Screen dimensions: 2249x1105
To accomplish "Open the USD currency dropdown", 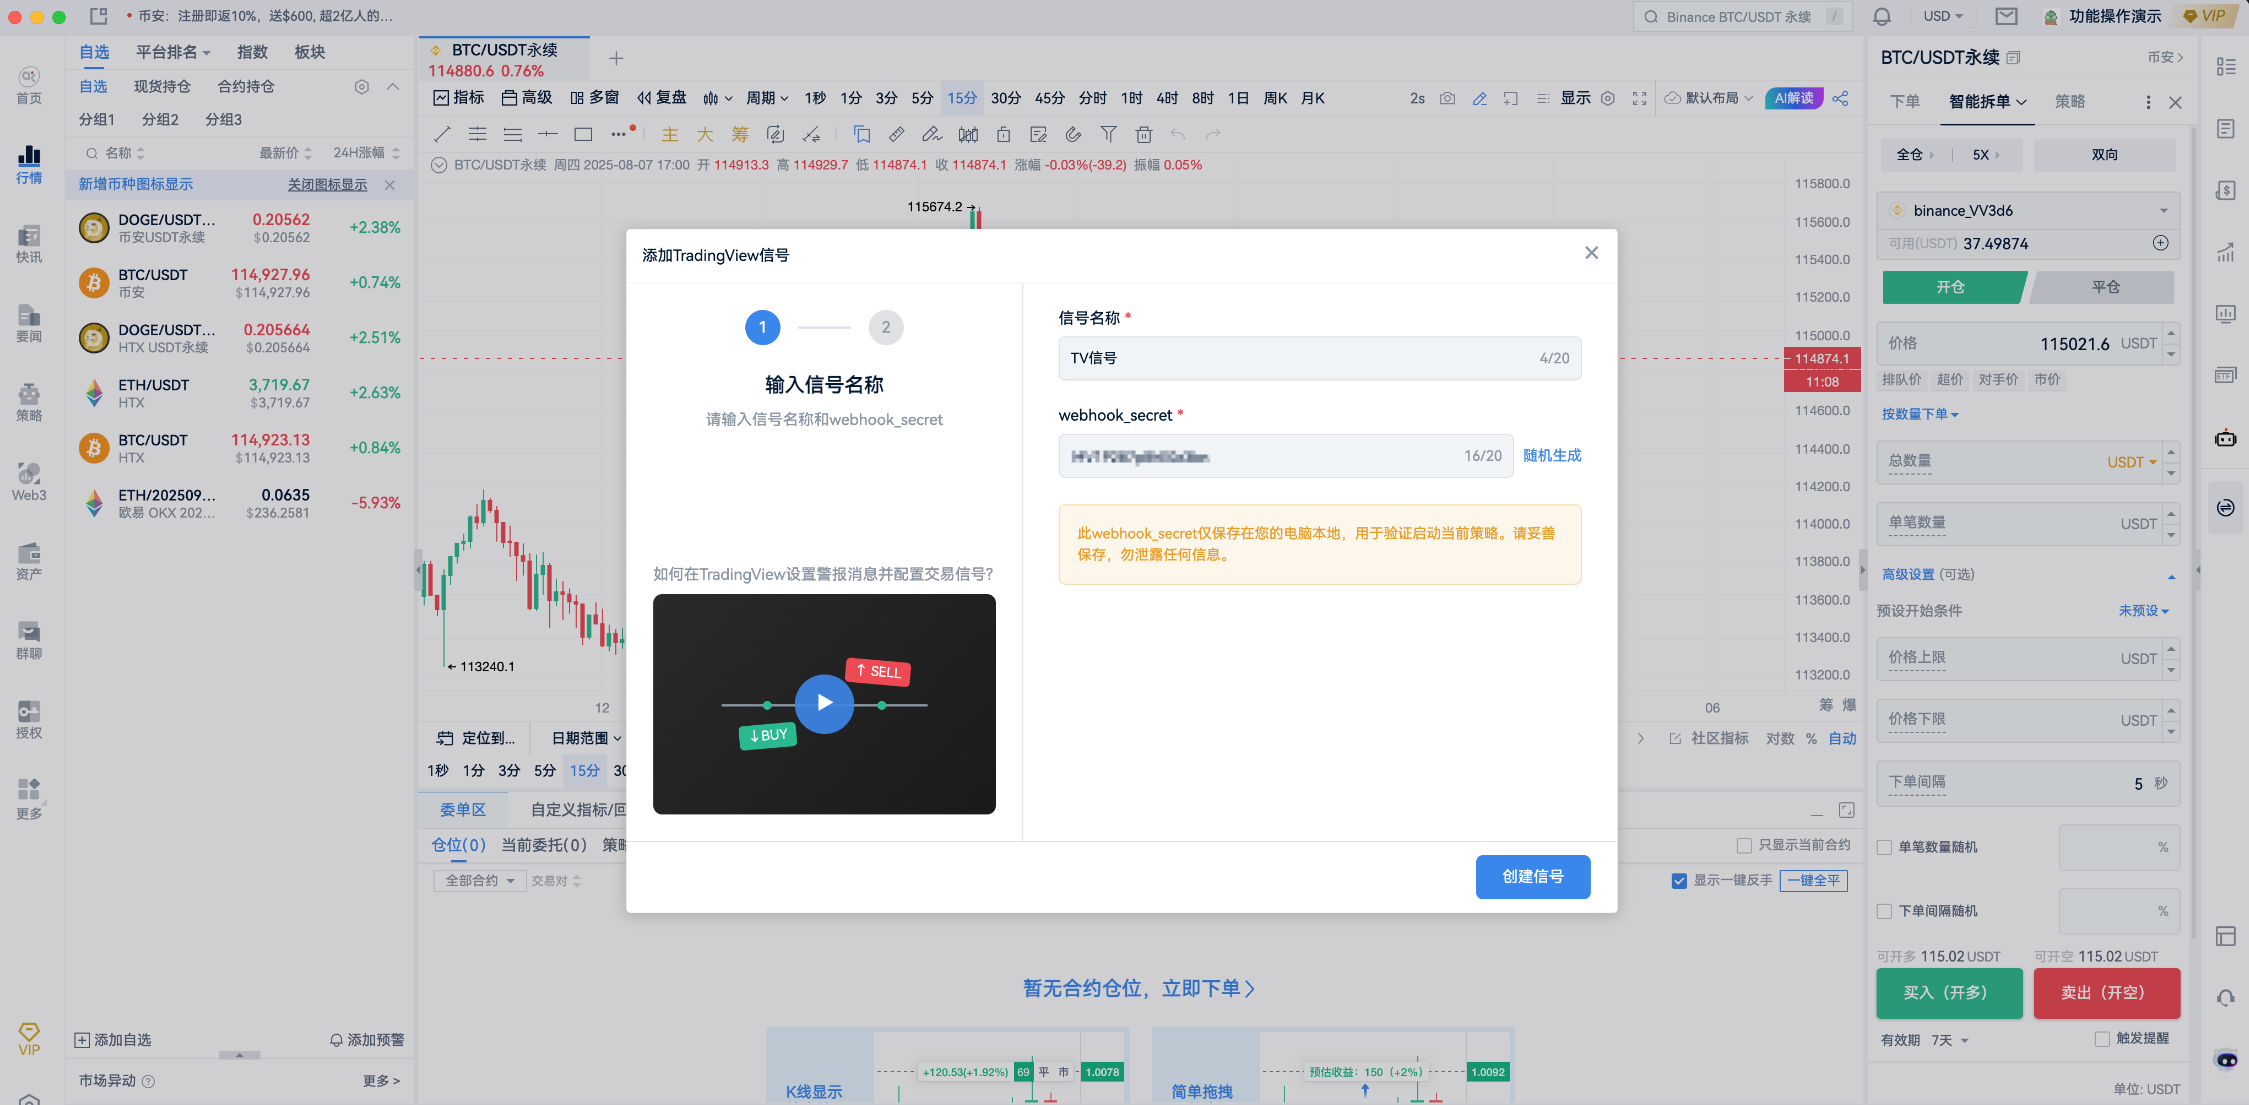I will click(1943, 17).
